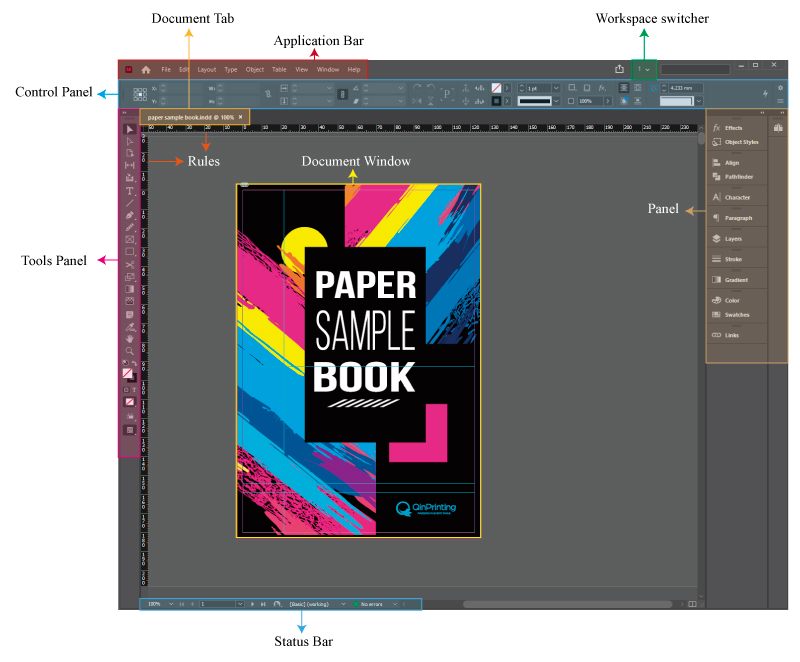The image size is (800, 662).
Task: Open the Object Styles panel
Action: tap(737, 142)
